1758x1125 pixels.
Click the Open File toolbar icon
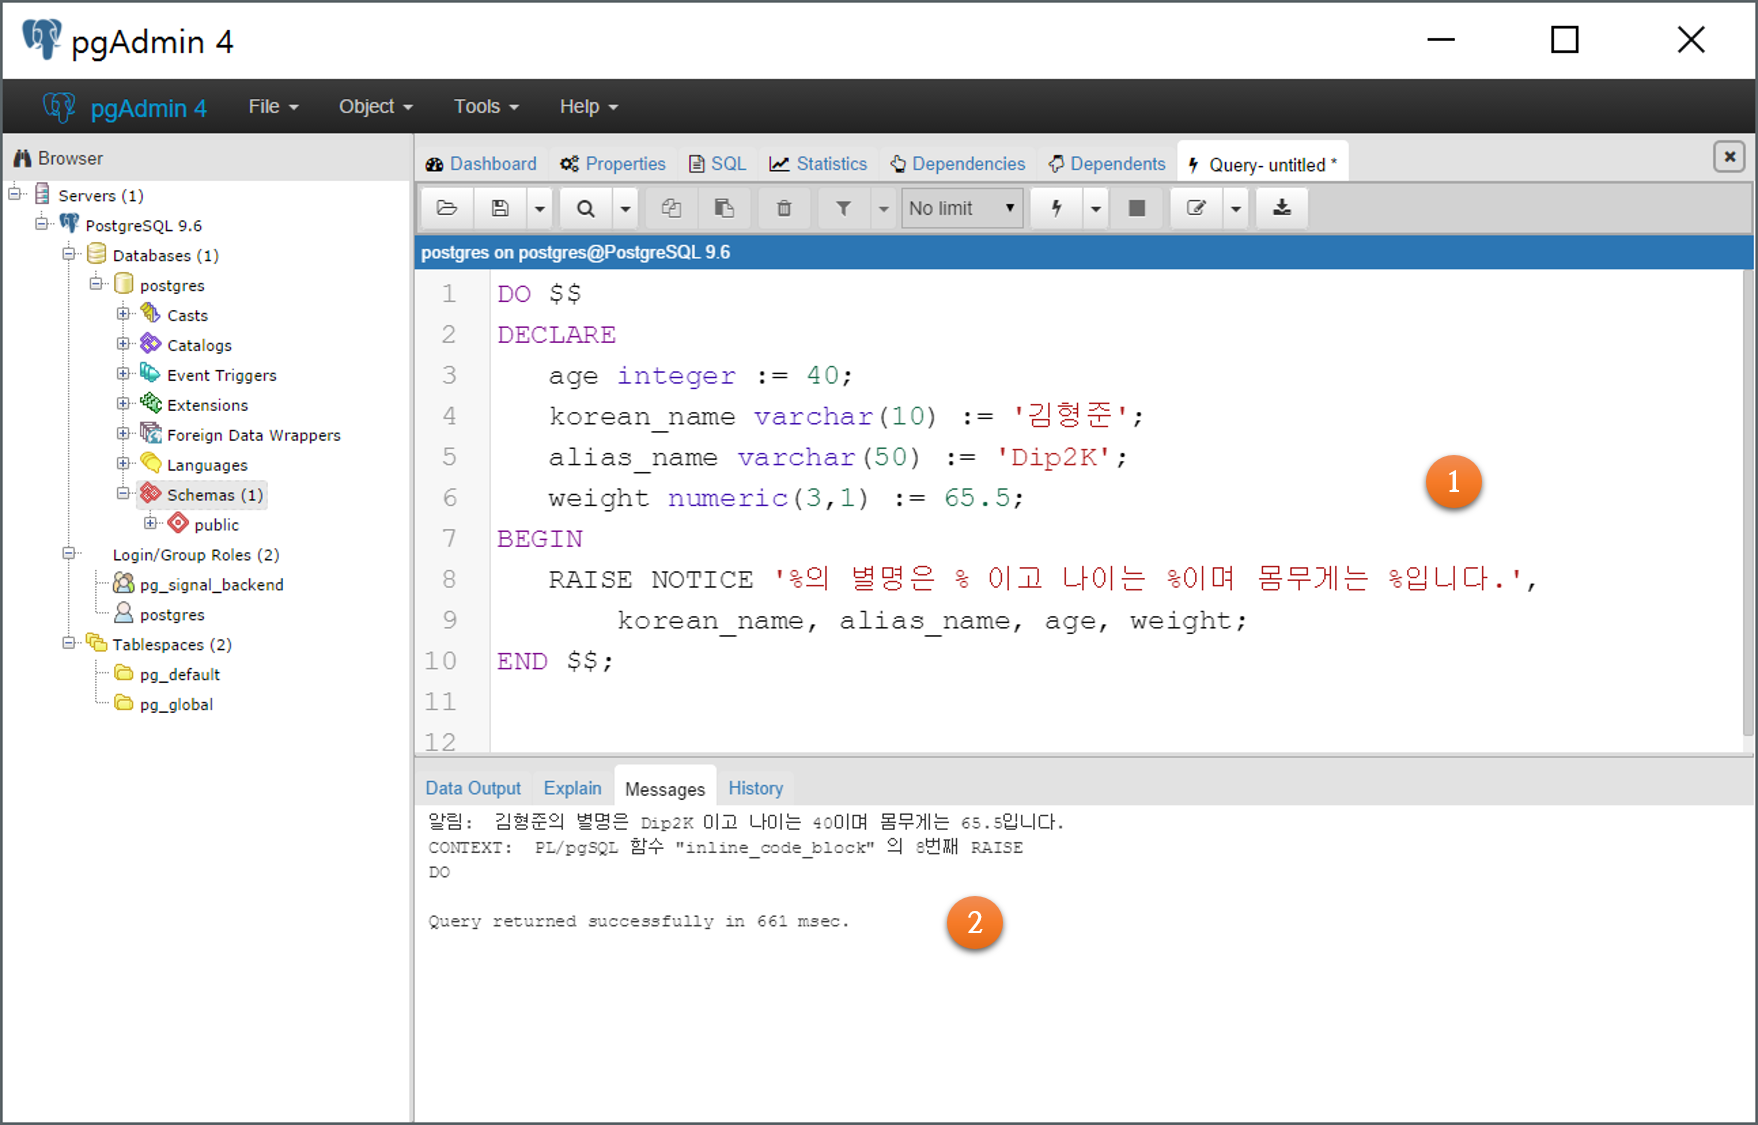click(x=447, y=208)
